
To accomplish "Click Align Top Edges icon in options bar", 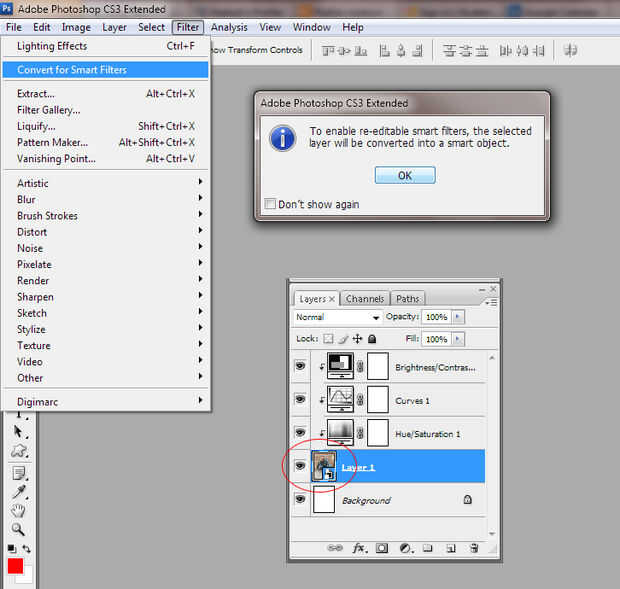I will click(328, 51).
